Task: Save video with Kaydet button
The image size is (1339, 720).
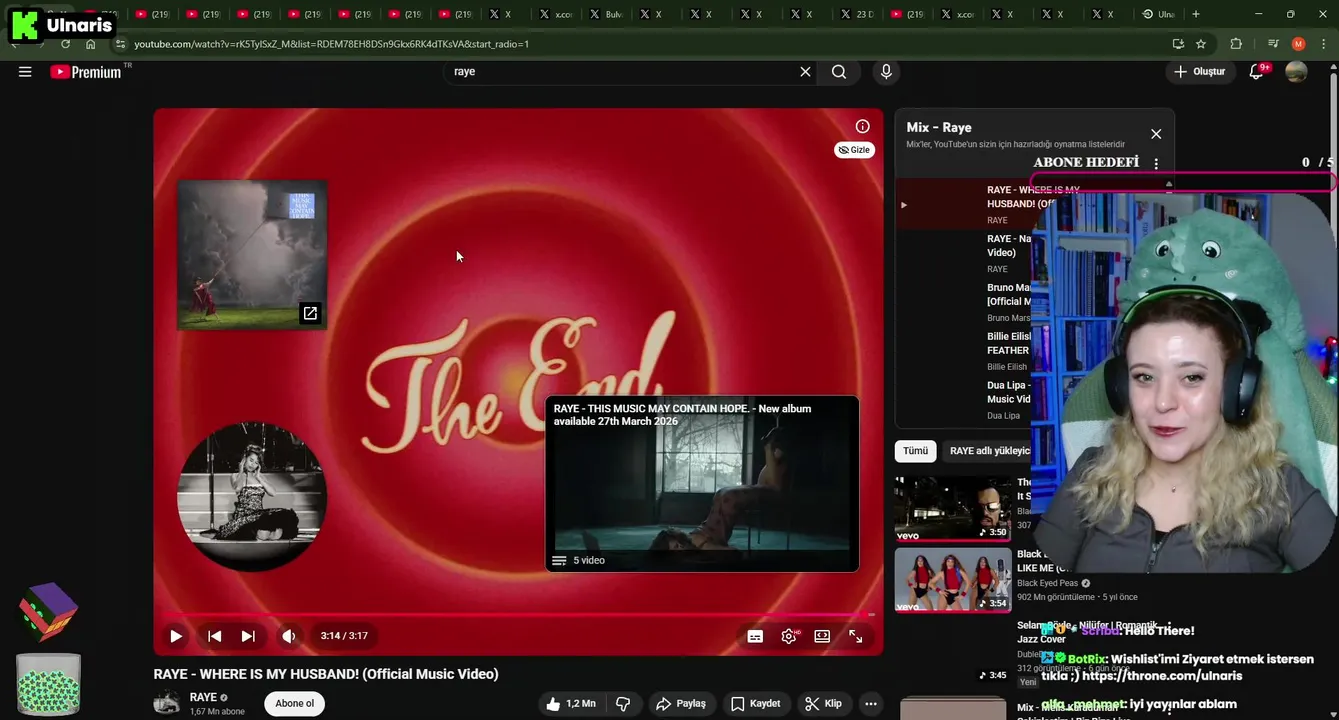Action: coord(755,704)
